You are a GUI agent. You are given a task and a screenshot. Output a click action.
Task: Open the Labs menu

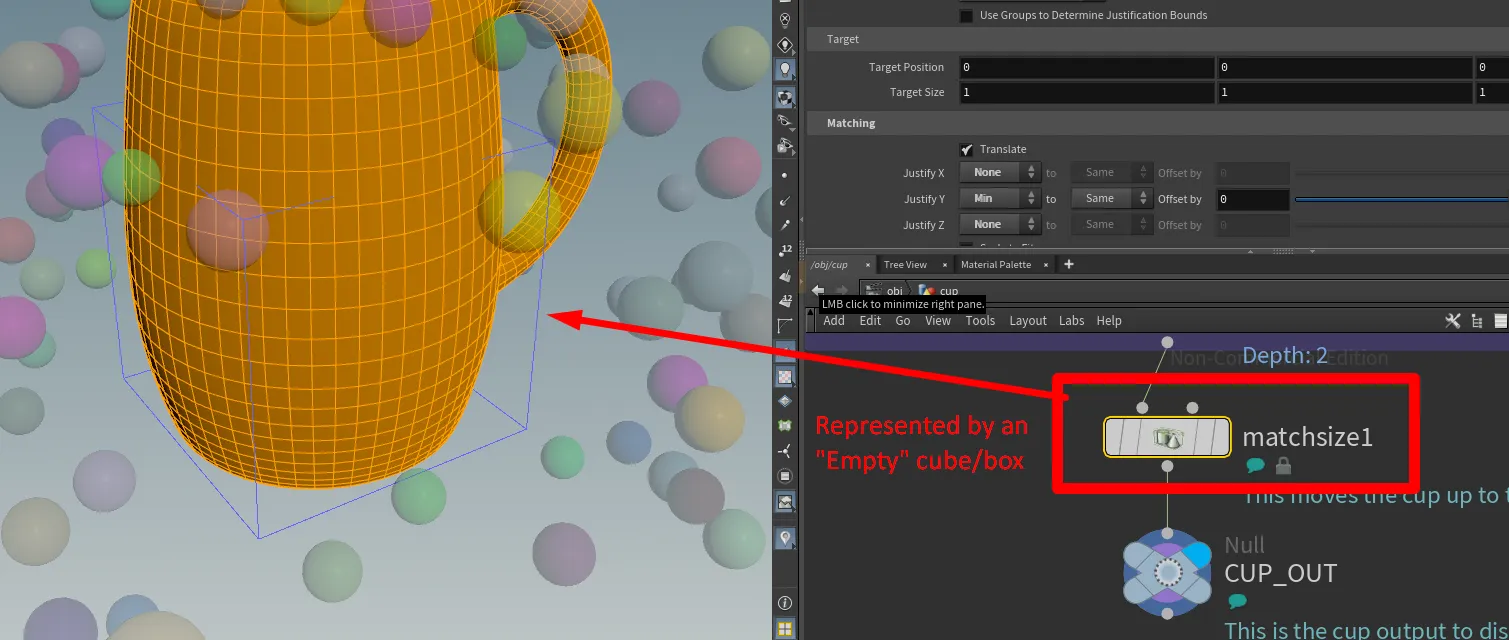(x=1071, y=321)
